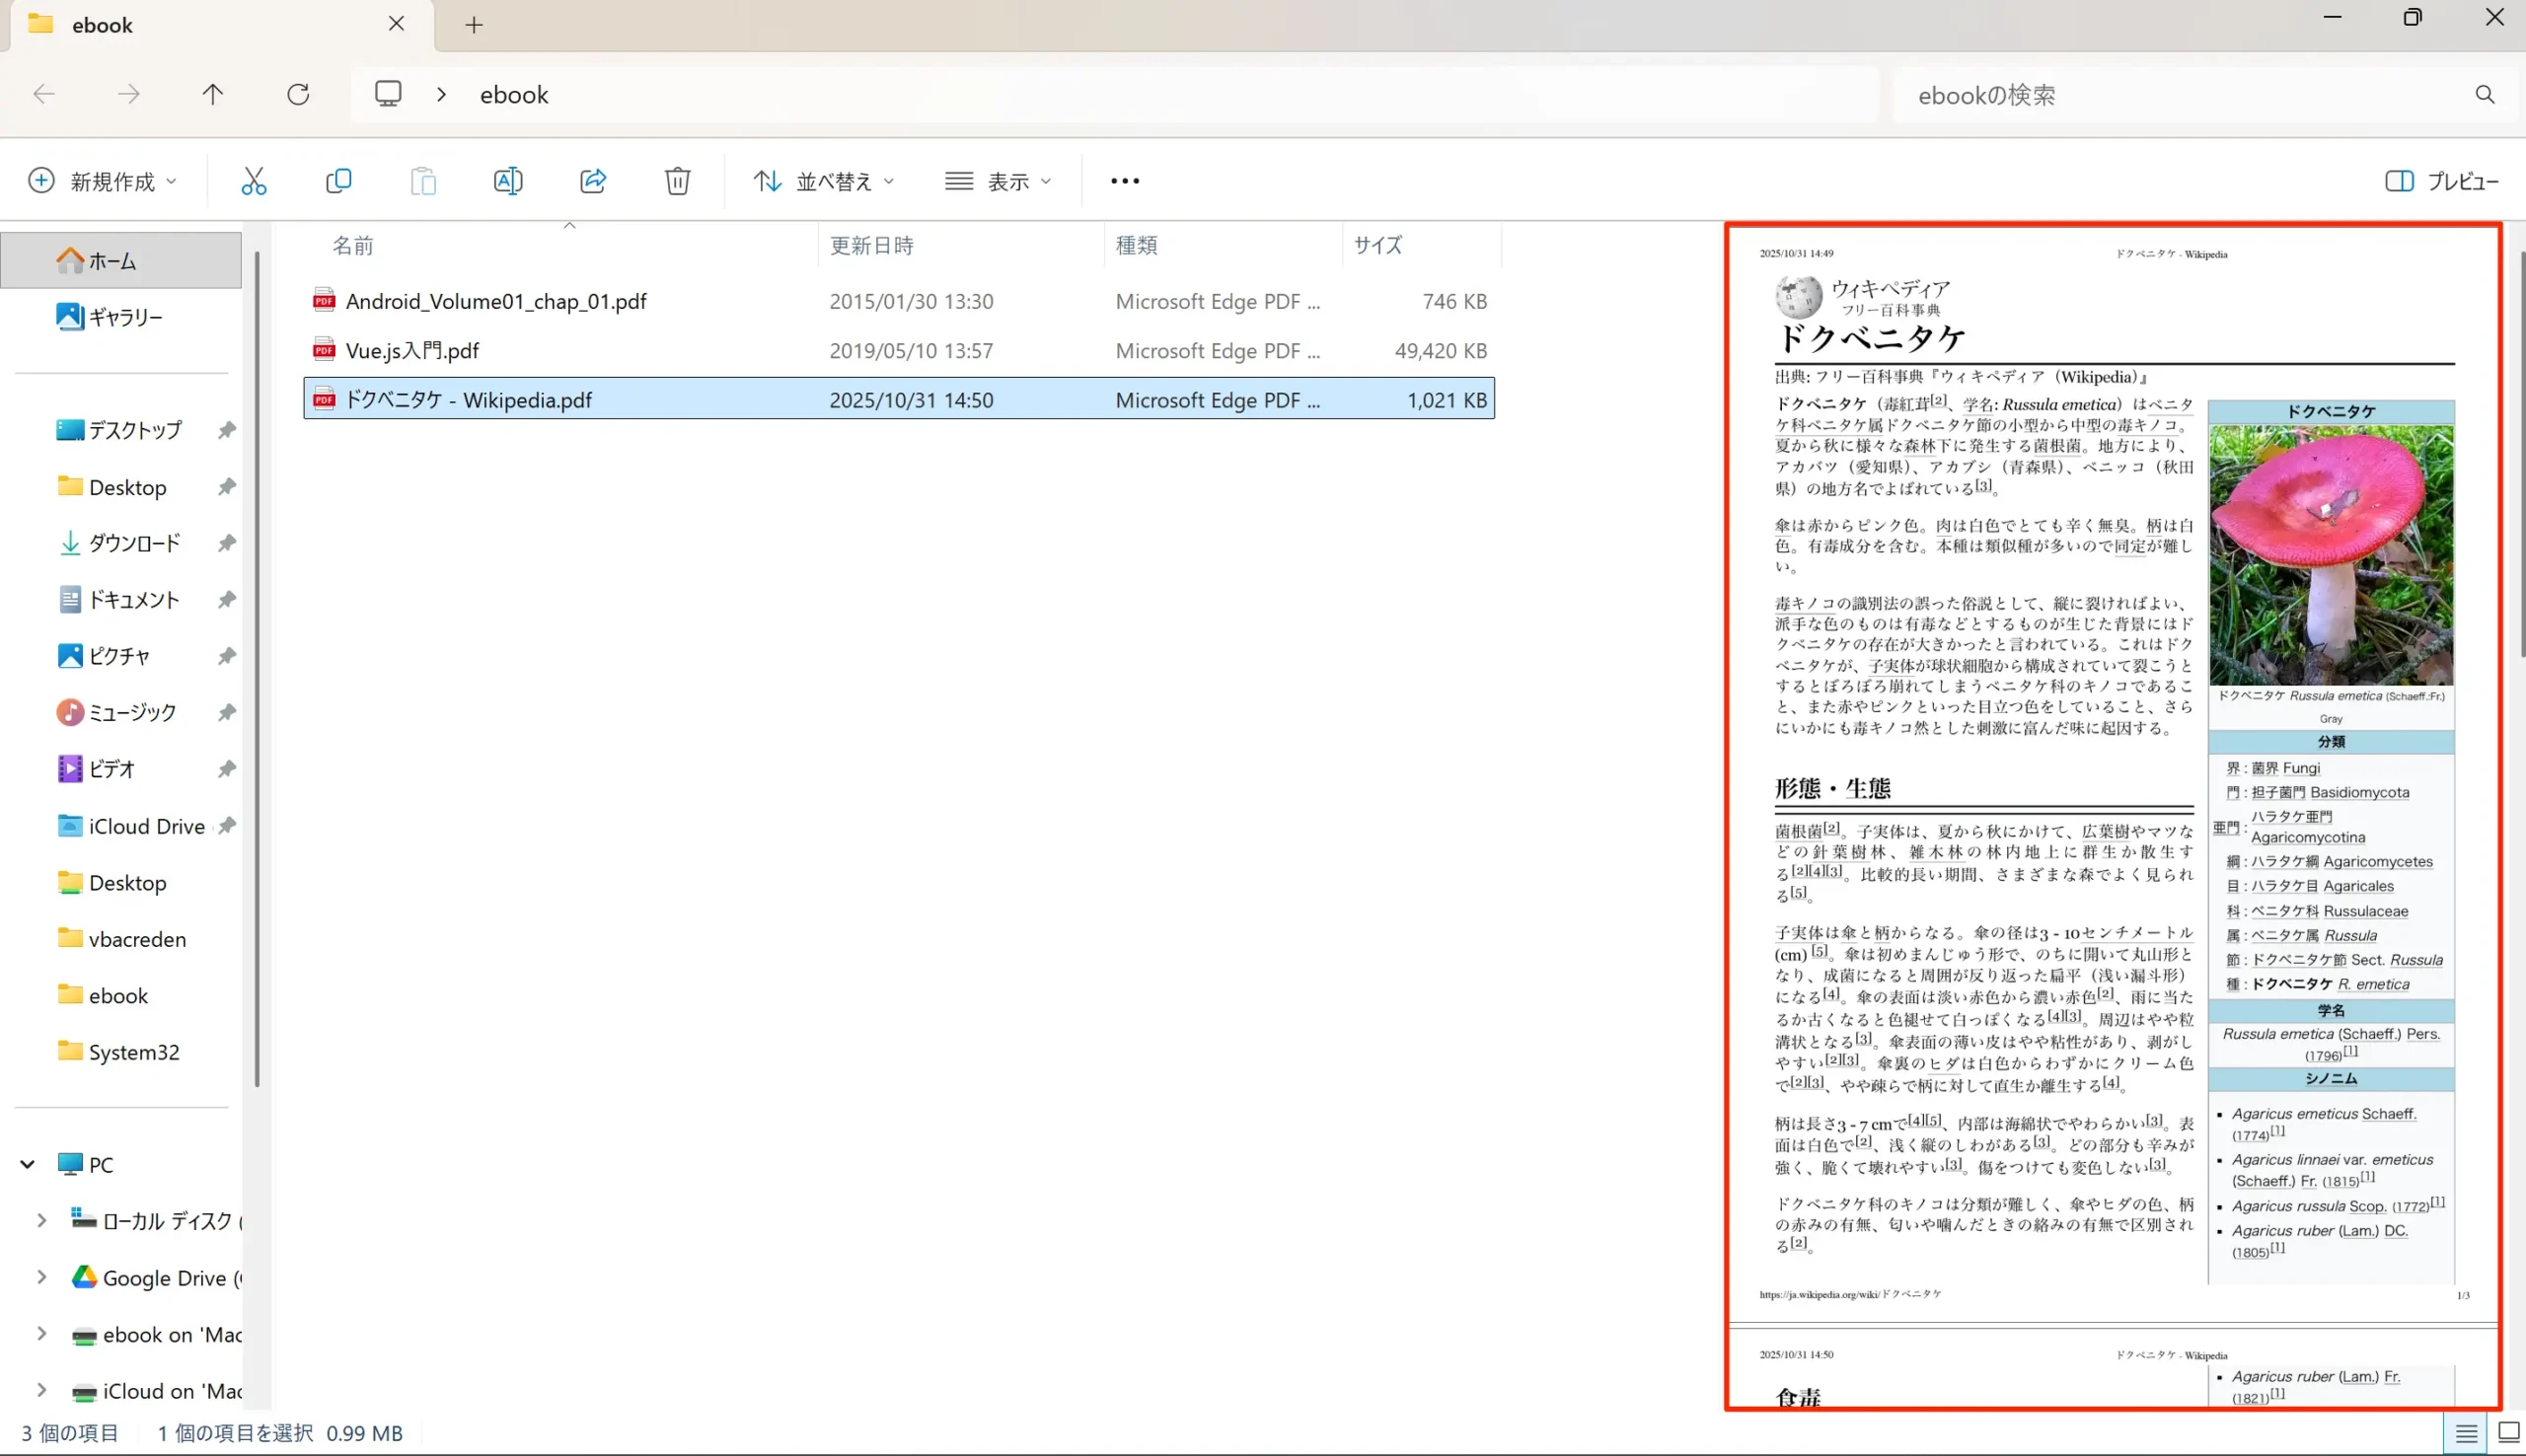Go up one folder with Up arrow

[x=213, y=94]
